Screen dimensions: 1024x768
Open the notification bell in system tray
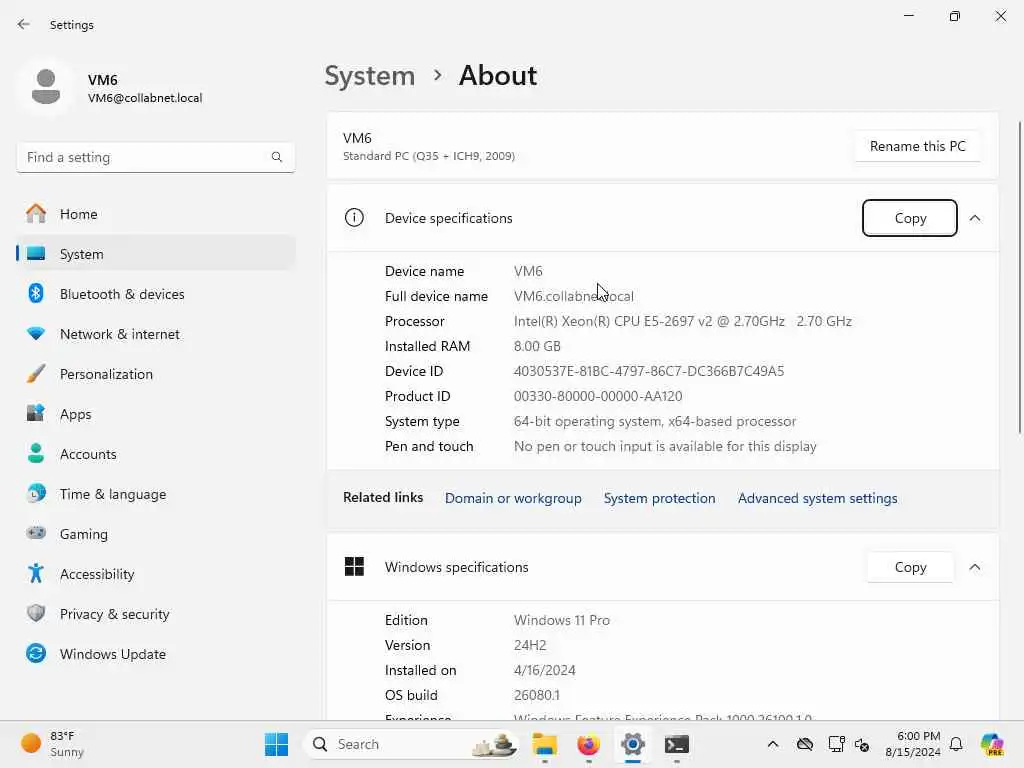956,744
